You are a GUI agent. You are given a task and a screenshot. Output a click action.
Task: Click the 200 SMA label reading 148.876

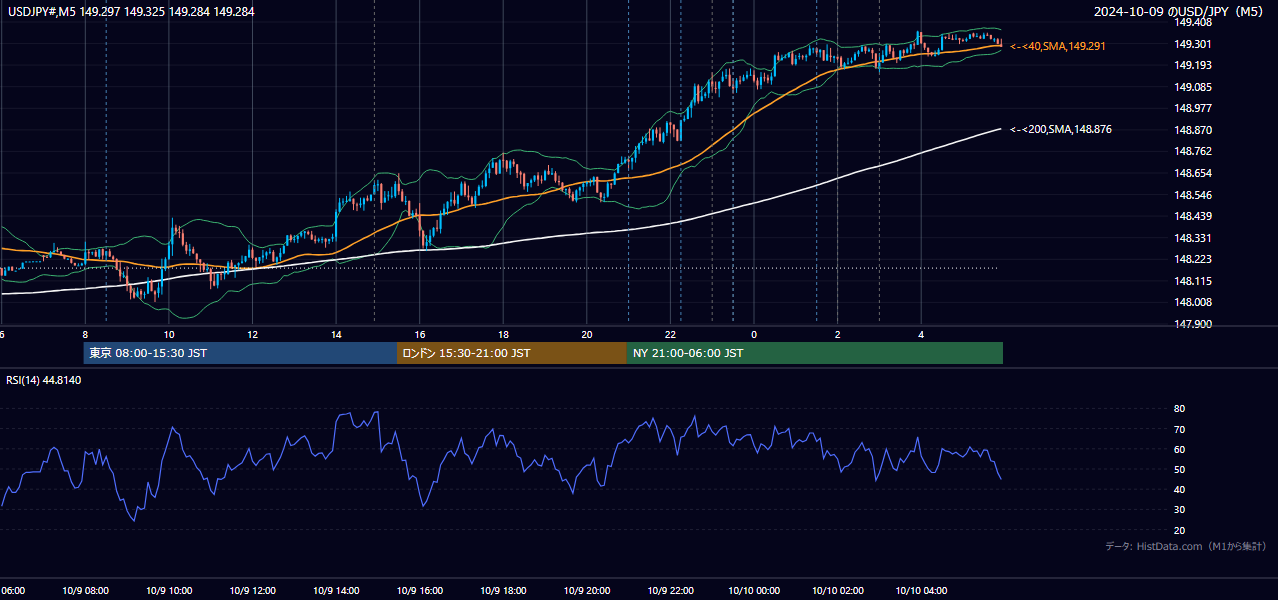click(1061, 129)
